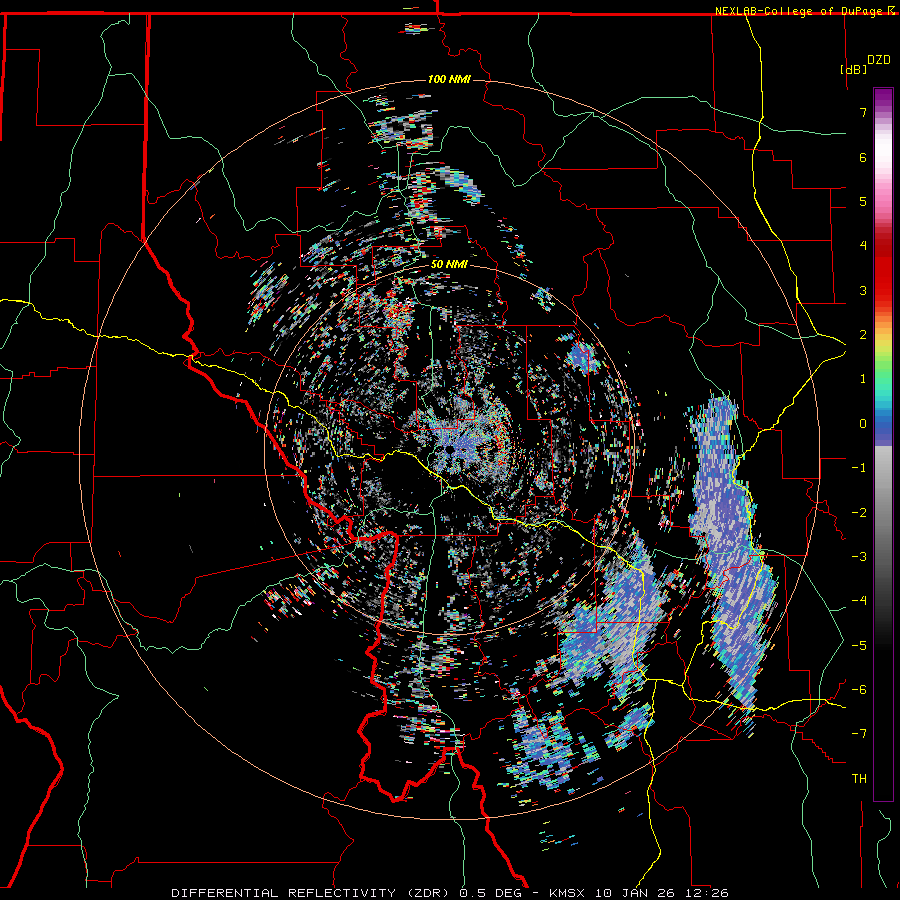The width and height of the screenshot is (900, 900).
Task: Click the positive 5 scale value
Action: point(863,201)
